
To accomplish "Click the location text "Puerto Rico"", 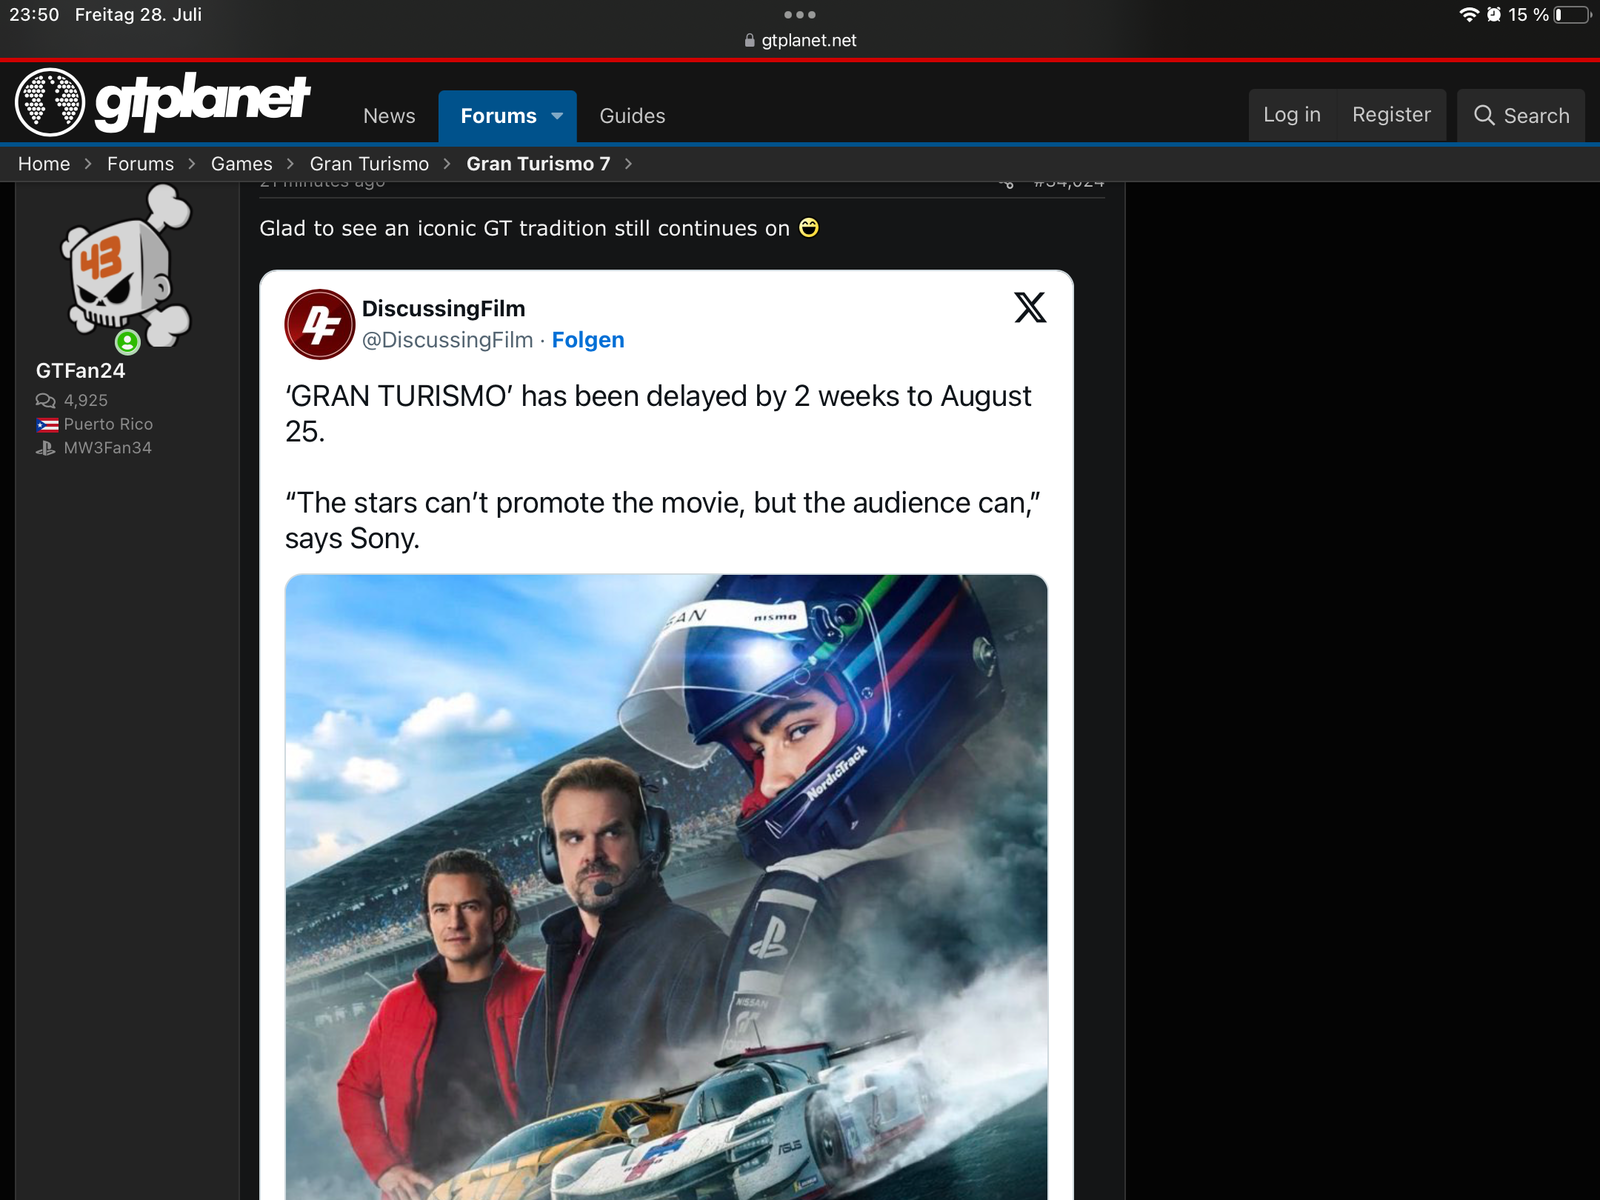I will coord(108,424).
